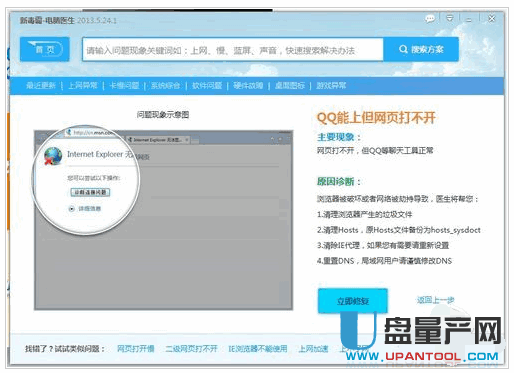Screen dimensions: 514x373
Task: Select the 游戏异常 category tab
Action: 331,86
